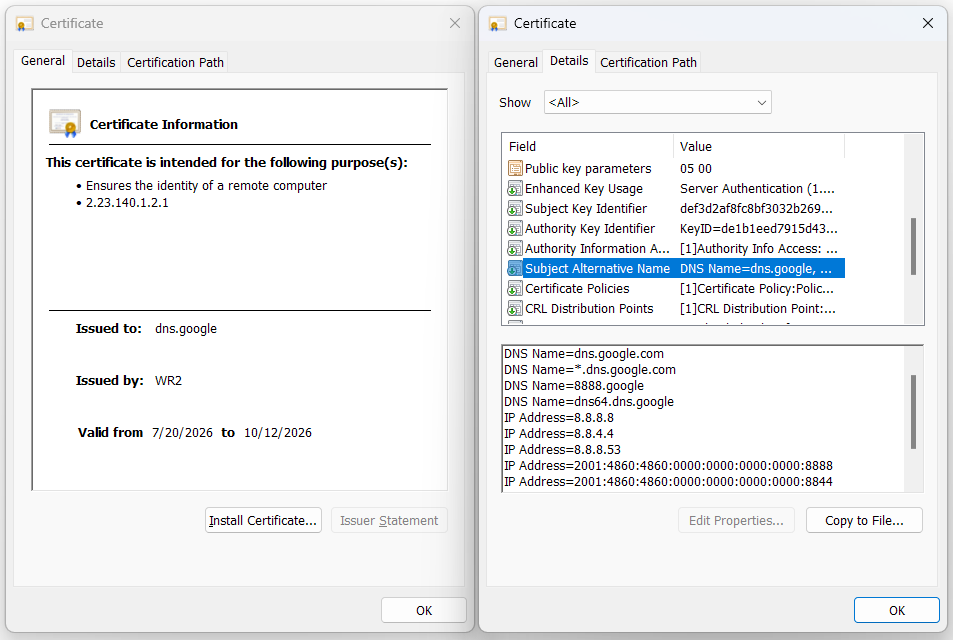Click the Show dropdown chevron arrow
This screenshot has height=640, width=953.
pos(762,103)
